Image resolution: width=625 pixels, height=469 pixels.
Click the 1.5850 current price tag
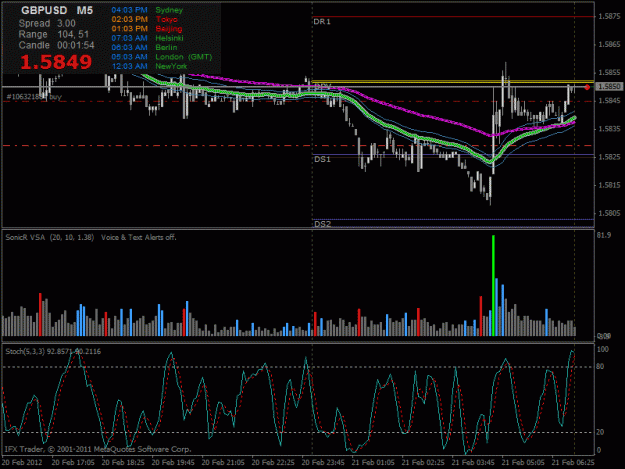(x=609, y=86)
